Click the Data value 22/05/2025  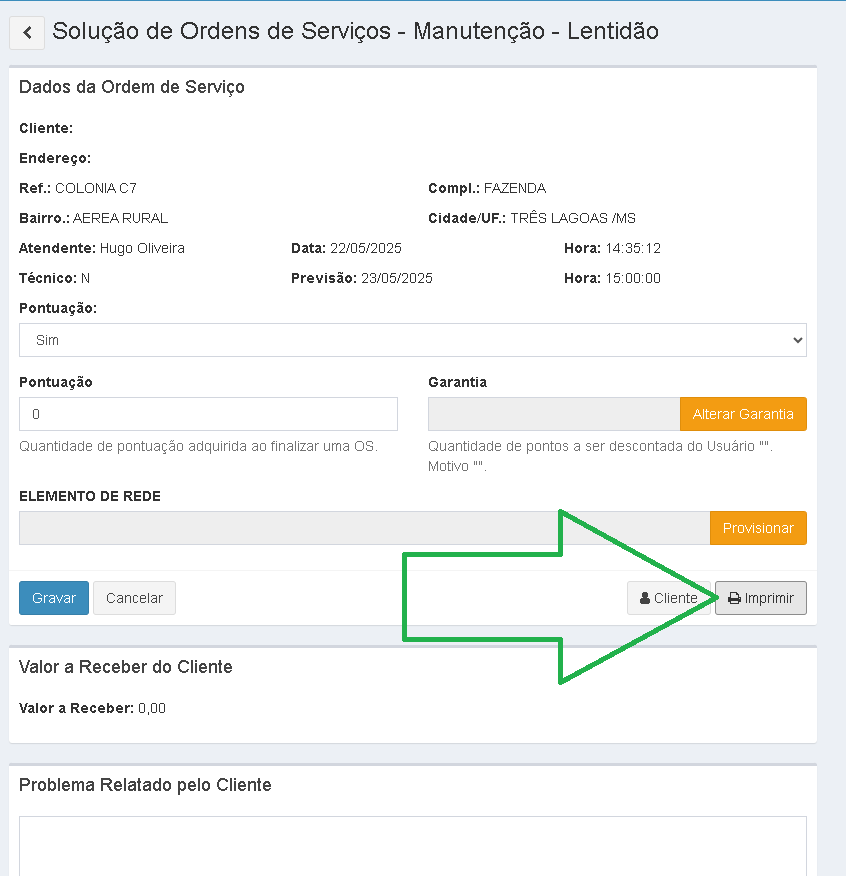[x=366, y=248]
